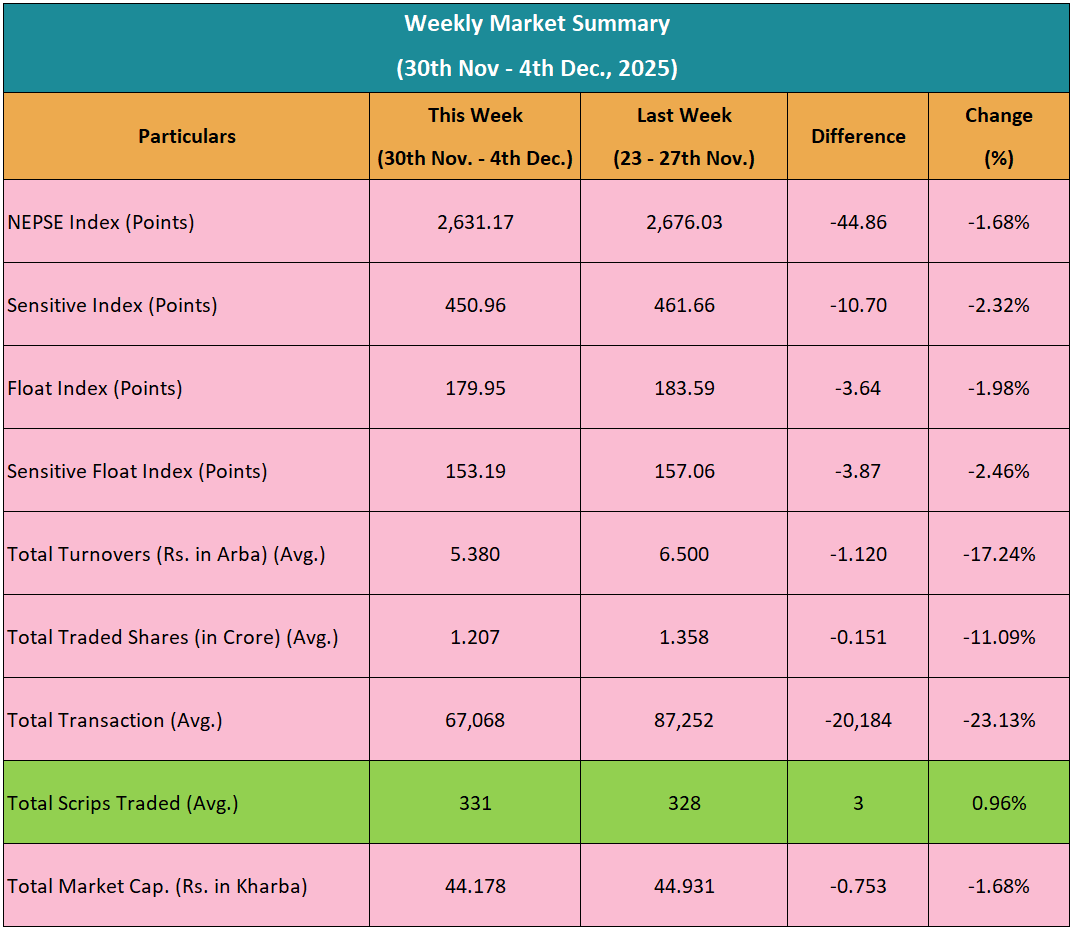Viewport: 1073px width, 930px height.
Task: Select the Total Market Cap value 44.178
Action: pos(475,886)
